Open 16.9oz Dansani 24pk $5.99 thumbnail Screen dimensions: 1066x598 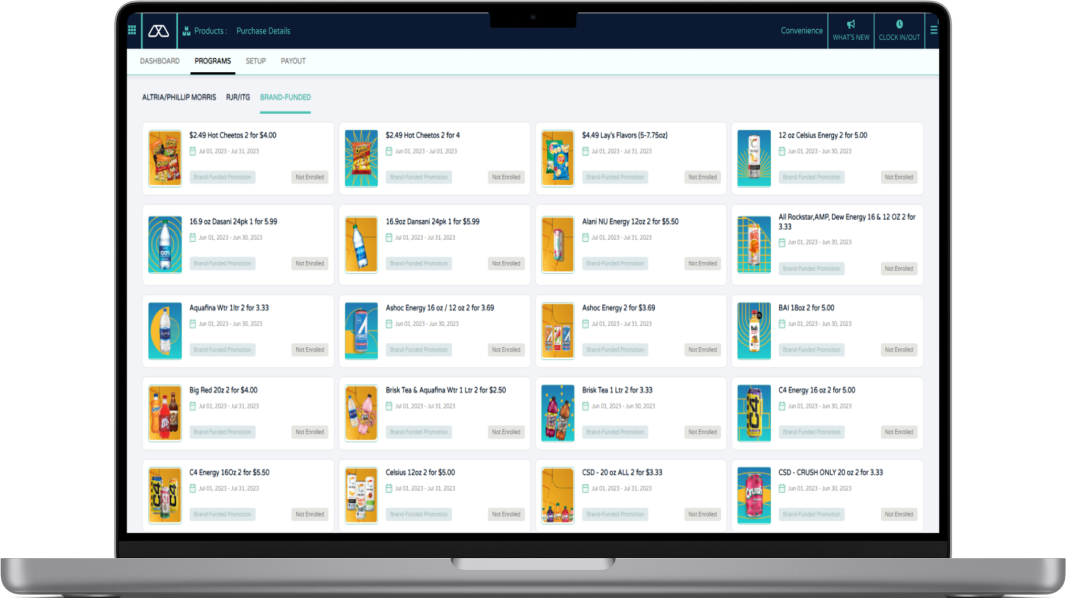tap(361, 245)
